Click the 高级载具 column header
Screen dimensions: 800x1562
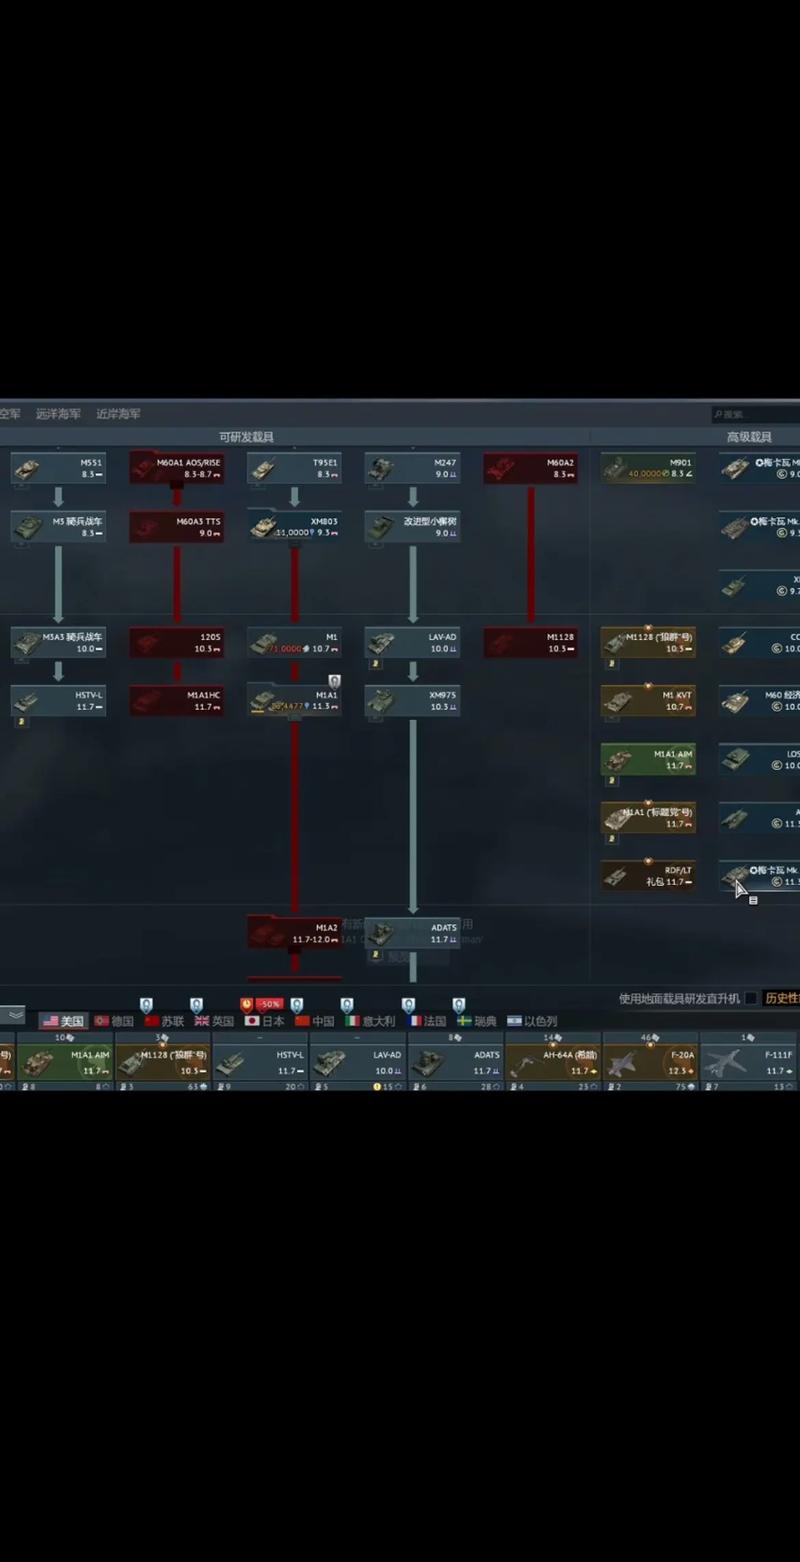tap(748, 437)
